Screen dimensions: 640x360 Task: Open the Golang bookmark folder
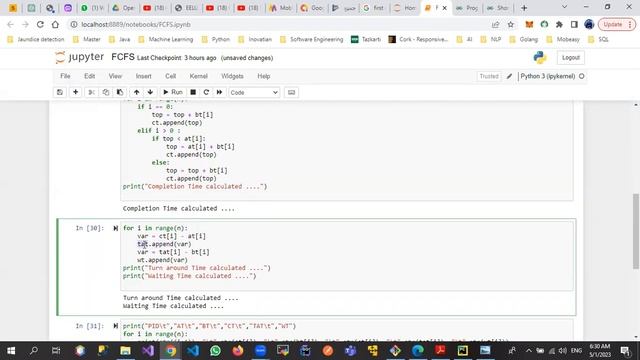[524, 40]
